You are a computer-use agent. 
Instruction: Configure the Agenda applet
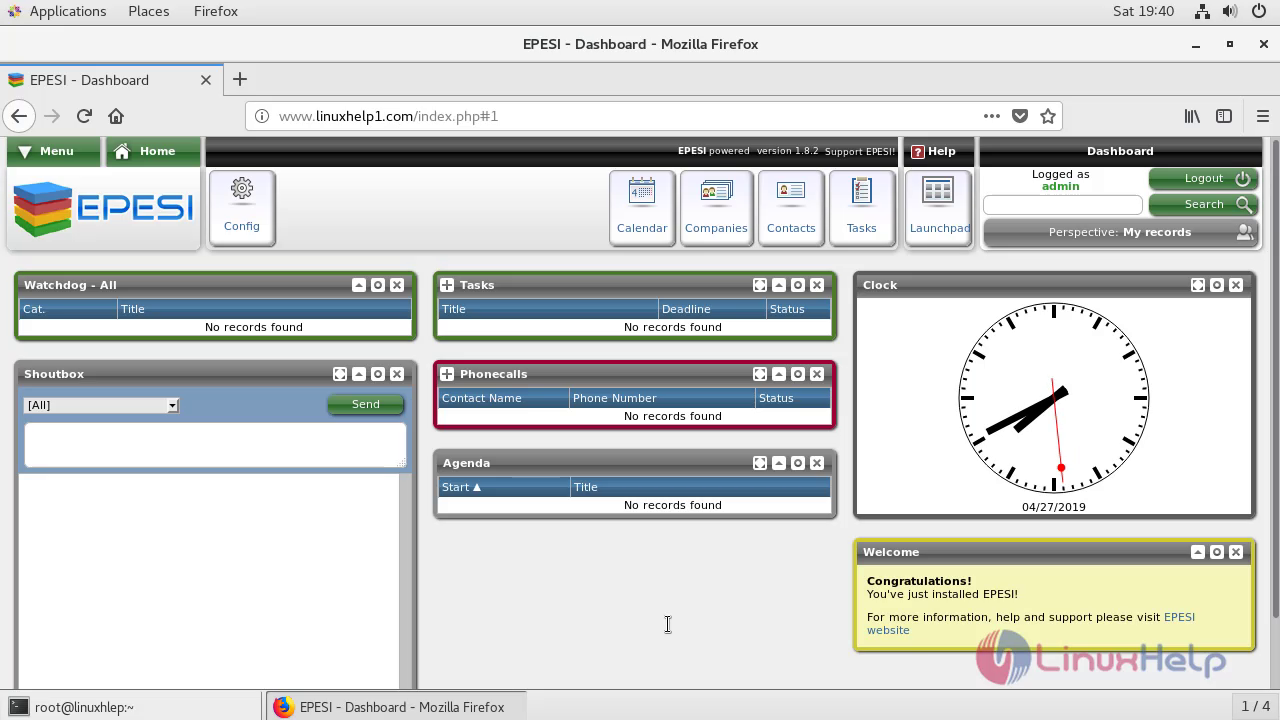[x=798, y=463]
